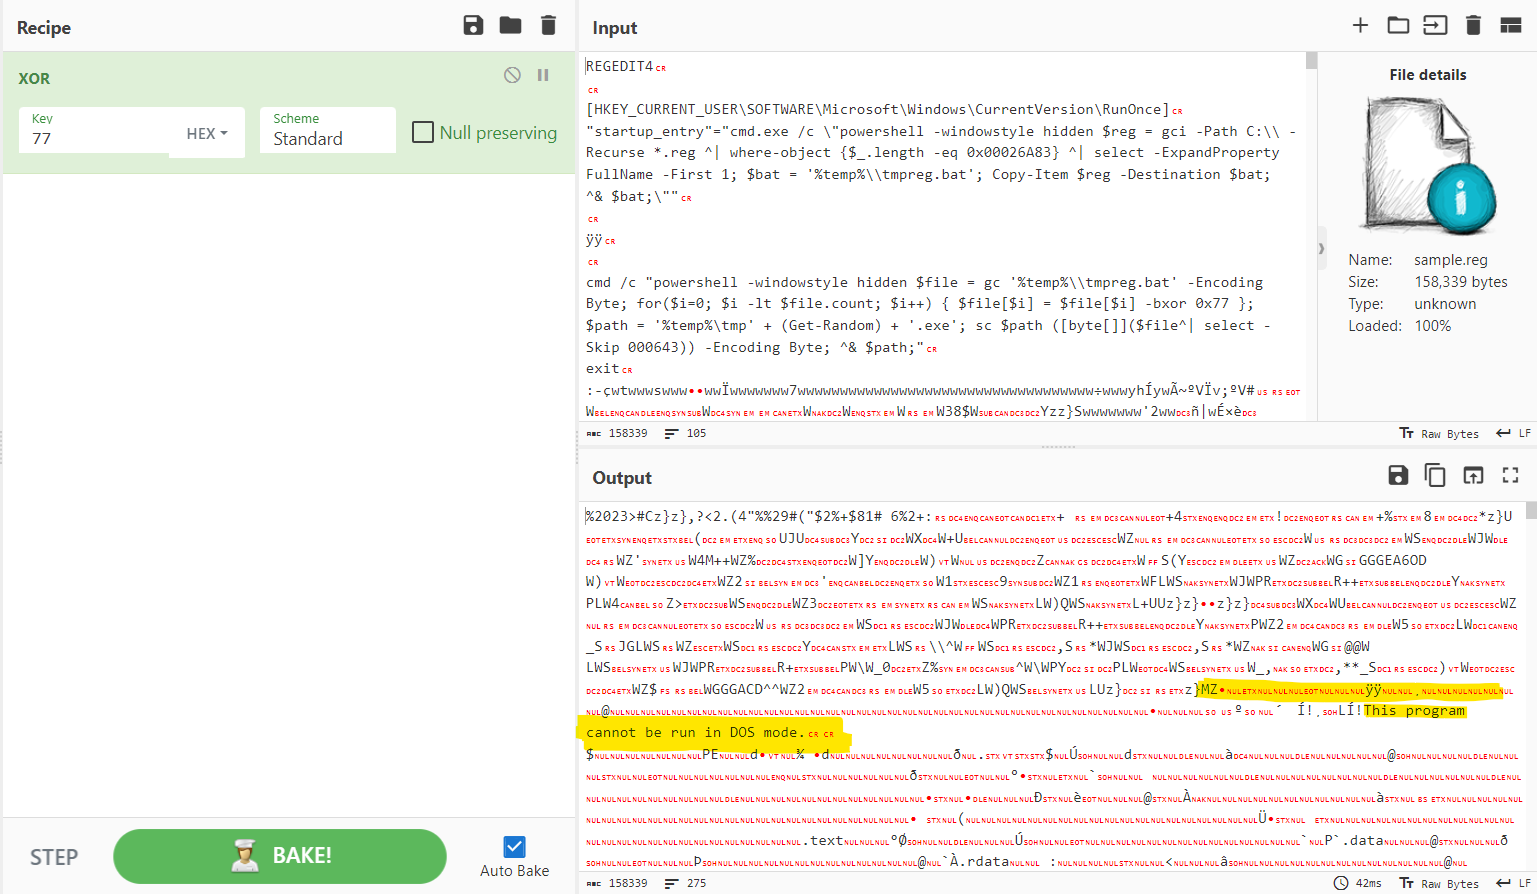Click the File details heading

click(x=1428, y=75)
